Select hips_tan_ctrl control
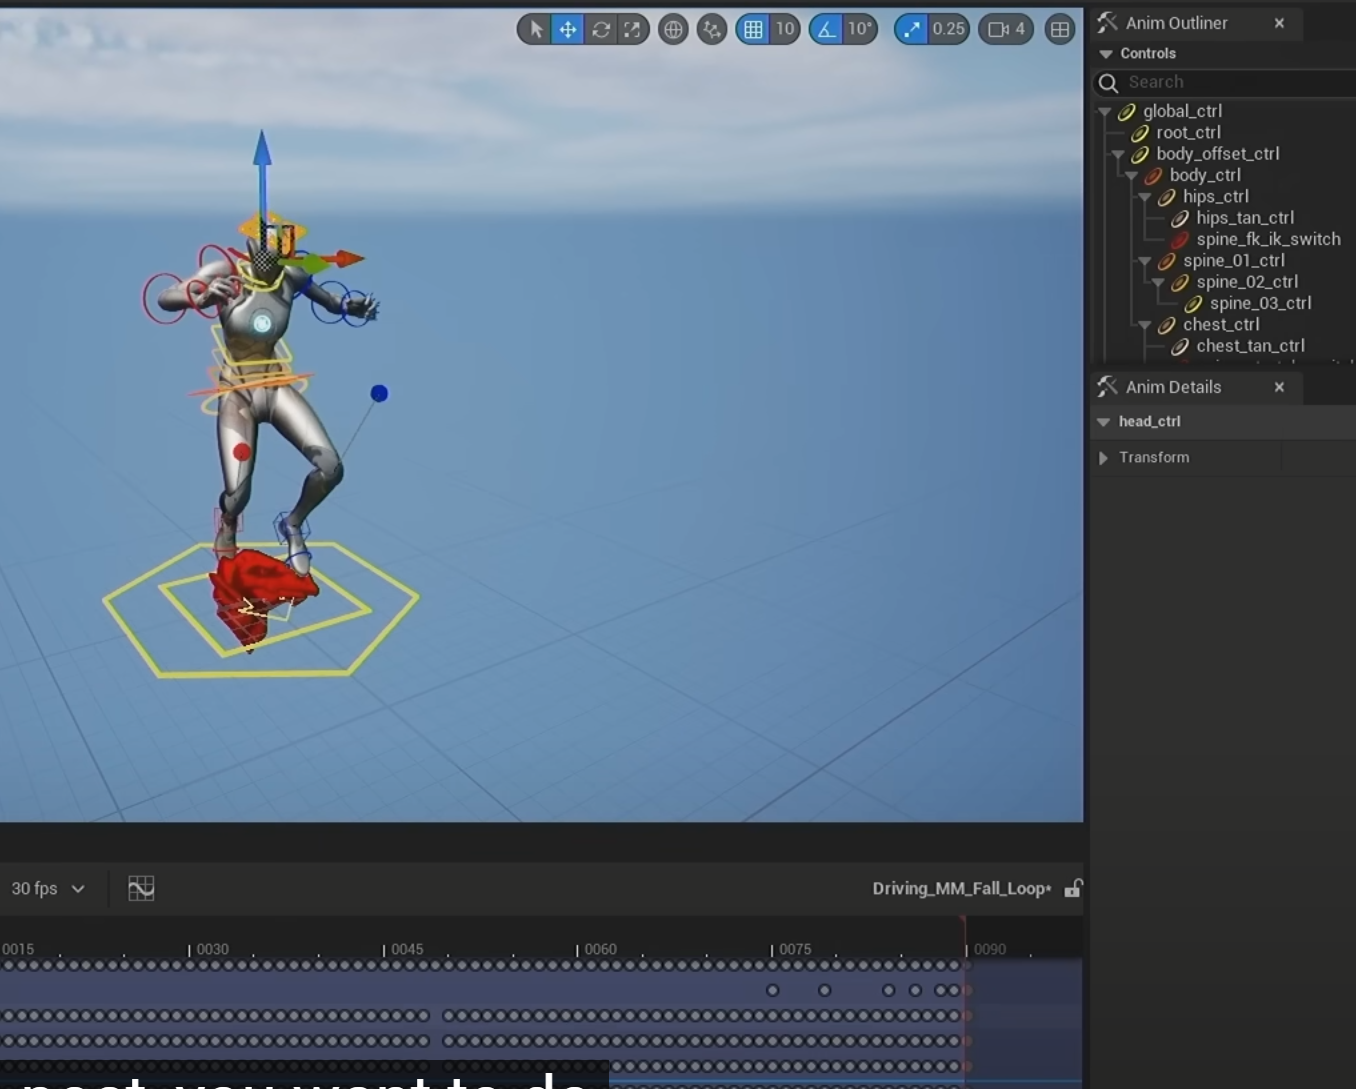Viewport: 1356px width, 1089px height. pos(1244,218)
